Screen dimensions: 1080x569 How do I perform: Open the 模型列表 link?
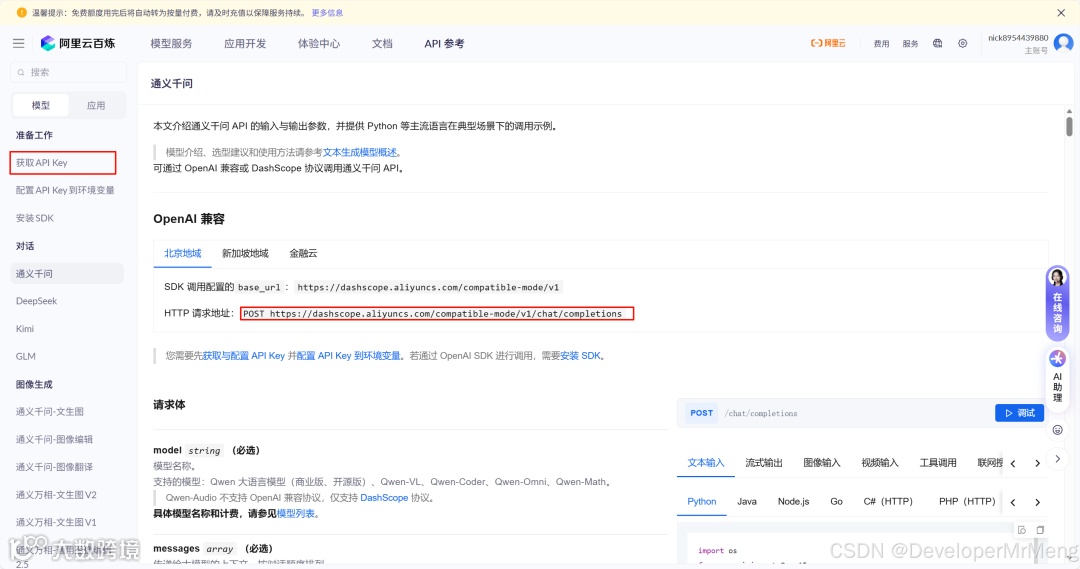pyautogui.click(x=296, y=513)
